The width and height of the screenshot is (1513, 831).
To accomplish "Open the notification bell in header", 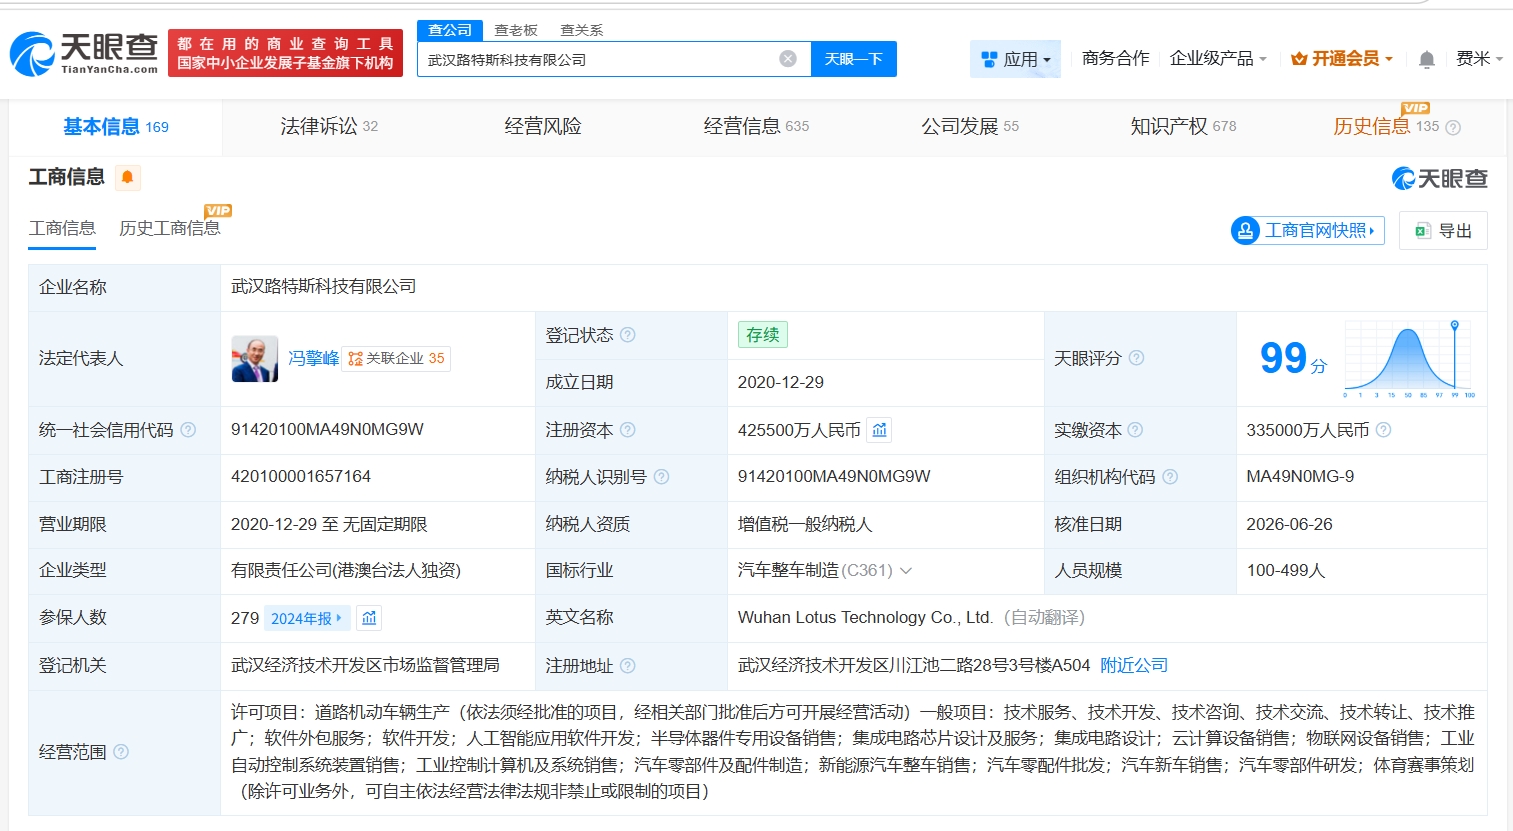I will (1427, 59).
